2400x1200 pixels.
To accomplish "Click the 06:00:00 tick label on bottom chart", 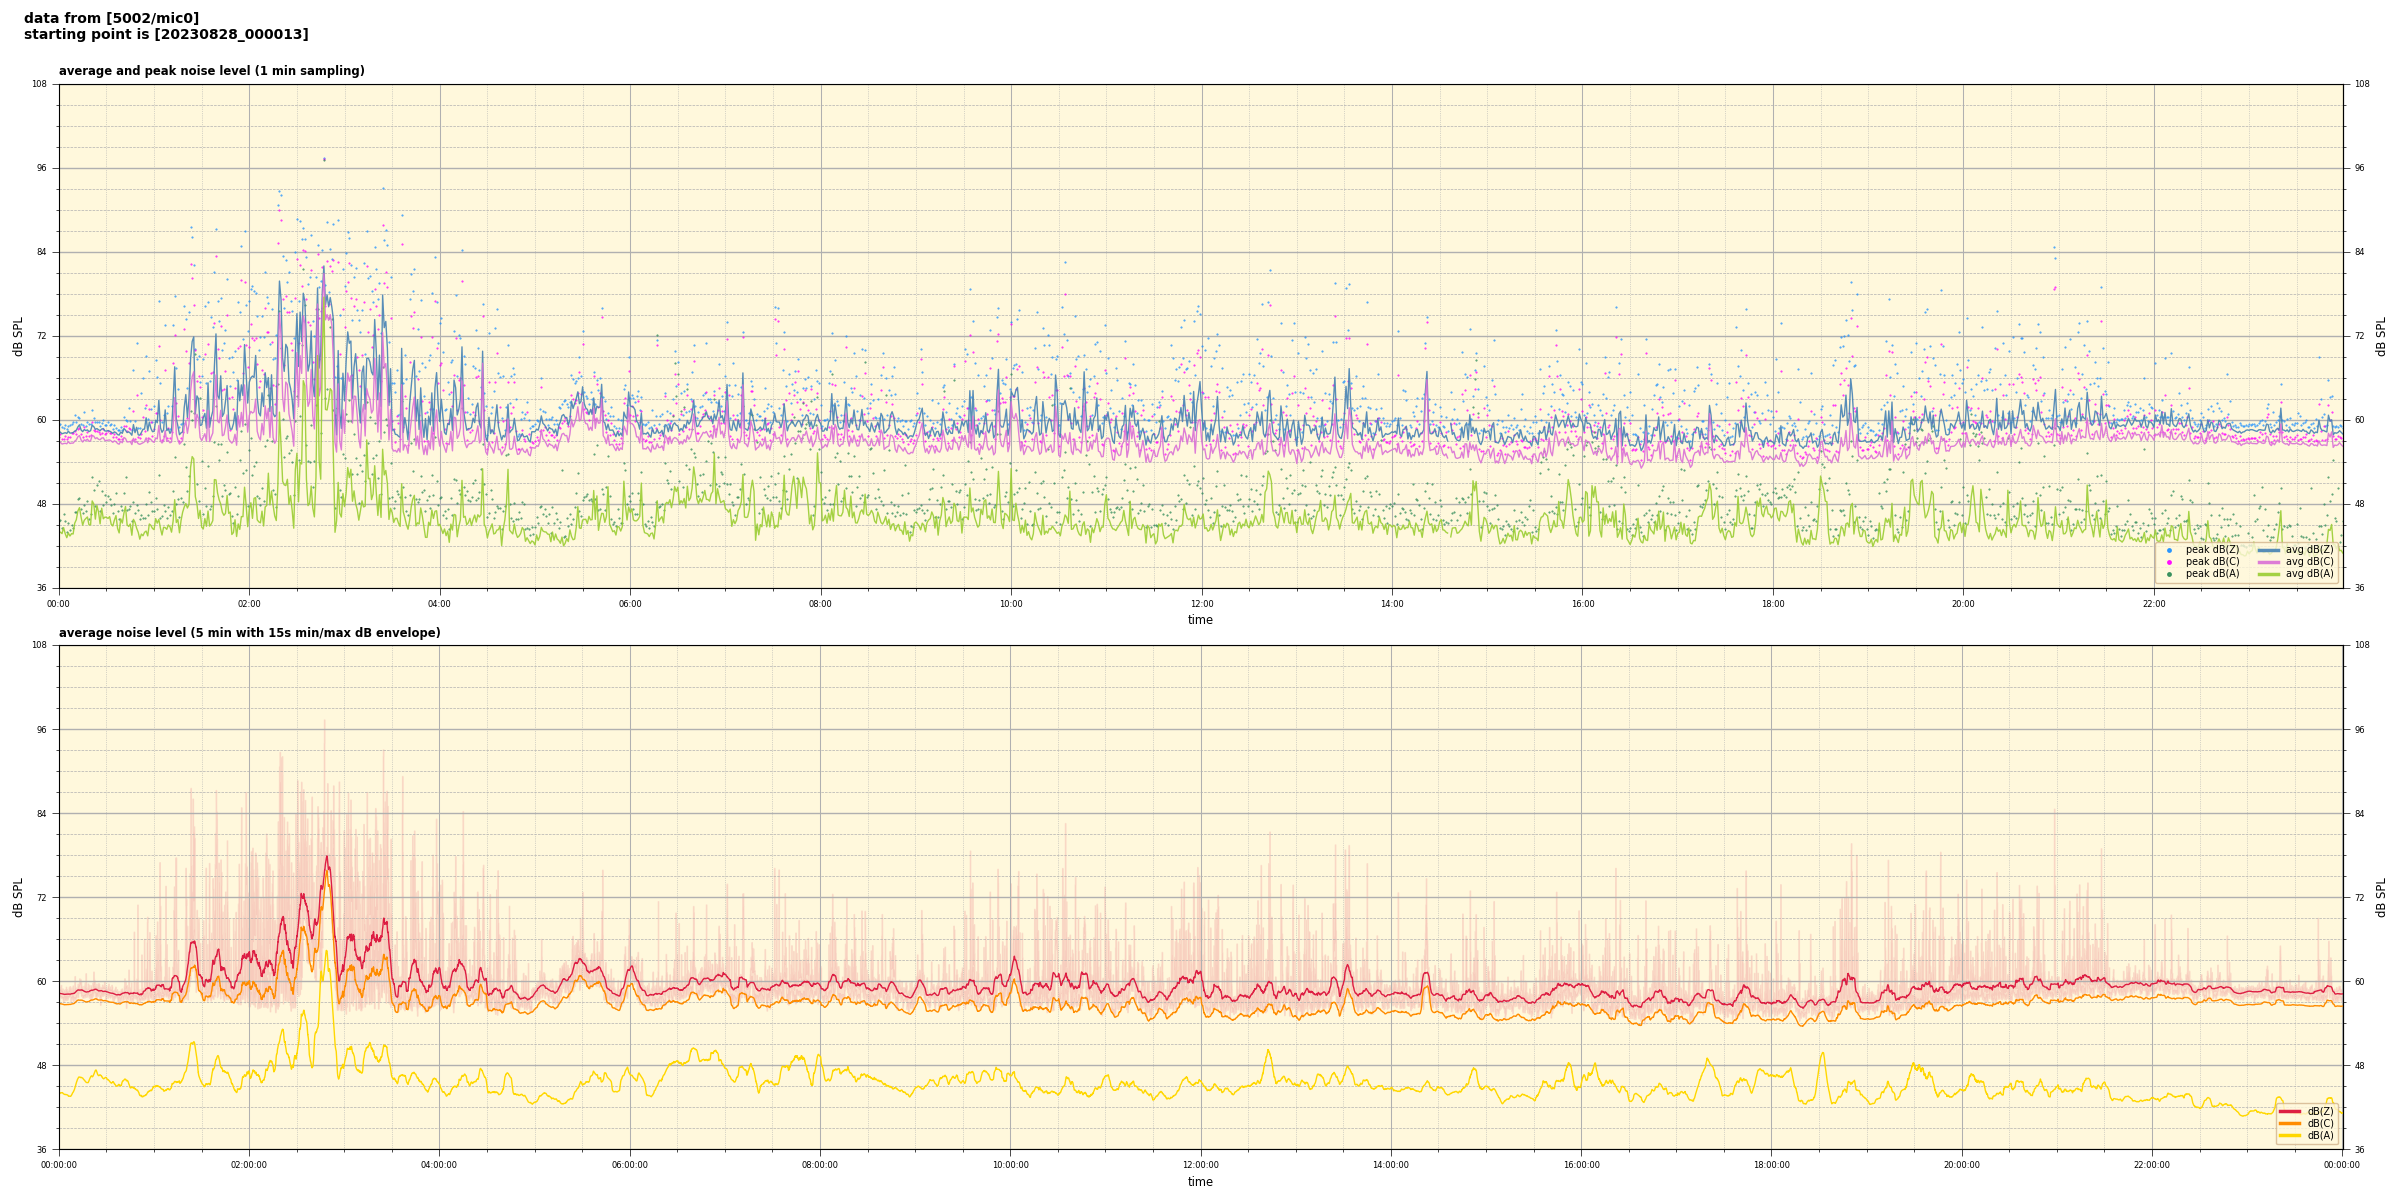I will [x=630, y=1165].
